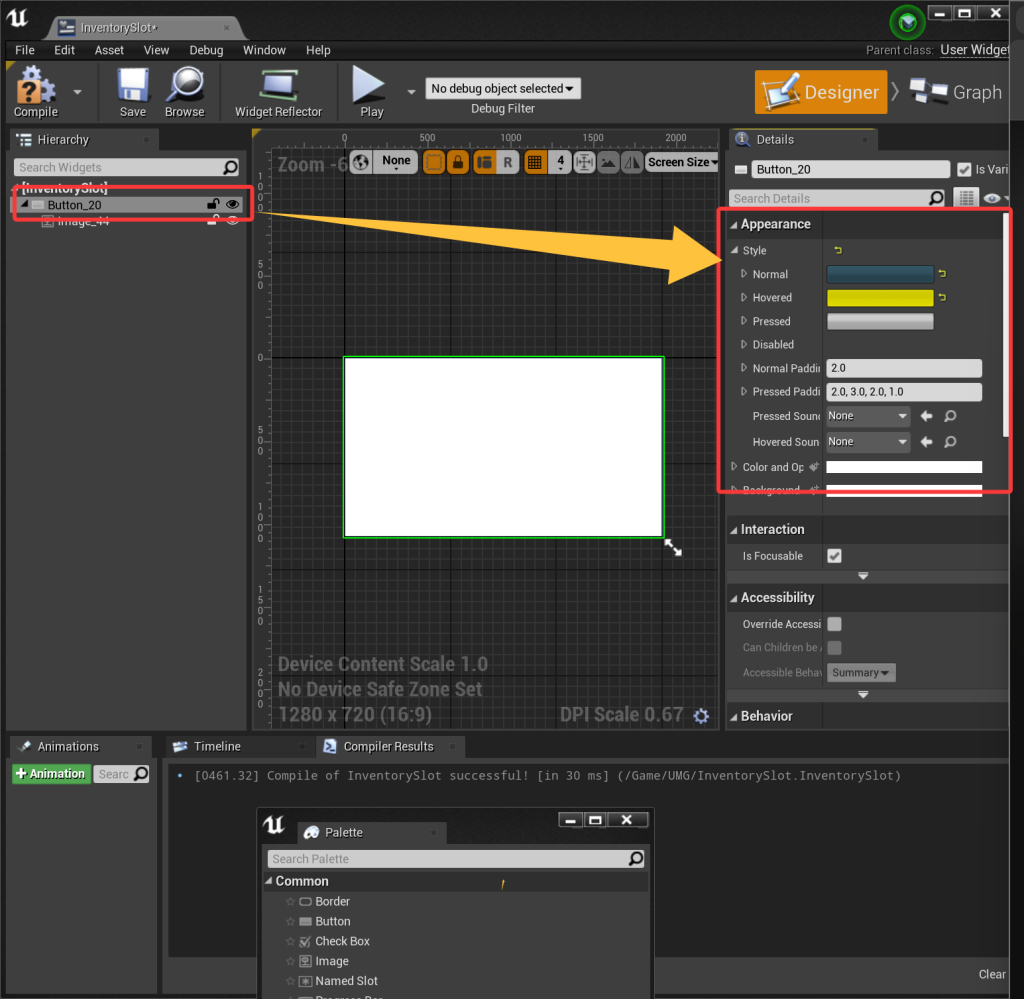Click the Normal Padding value field
The height and width of the screenshot is (999, 1024).
(904, 368)
